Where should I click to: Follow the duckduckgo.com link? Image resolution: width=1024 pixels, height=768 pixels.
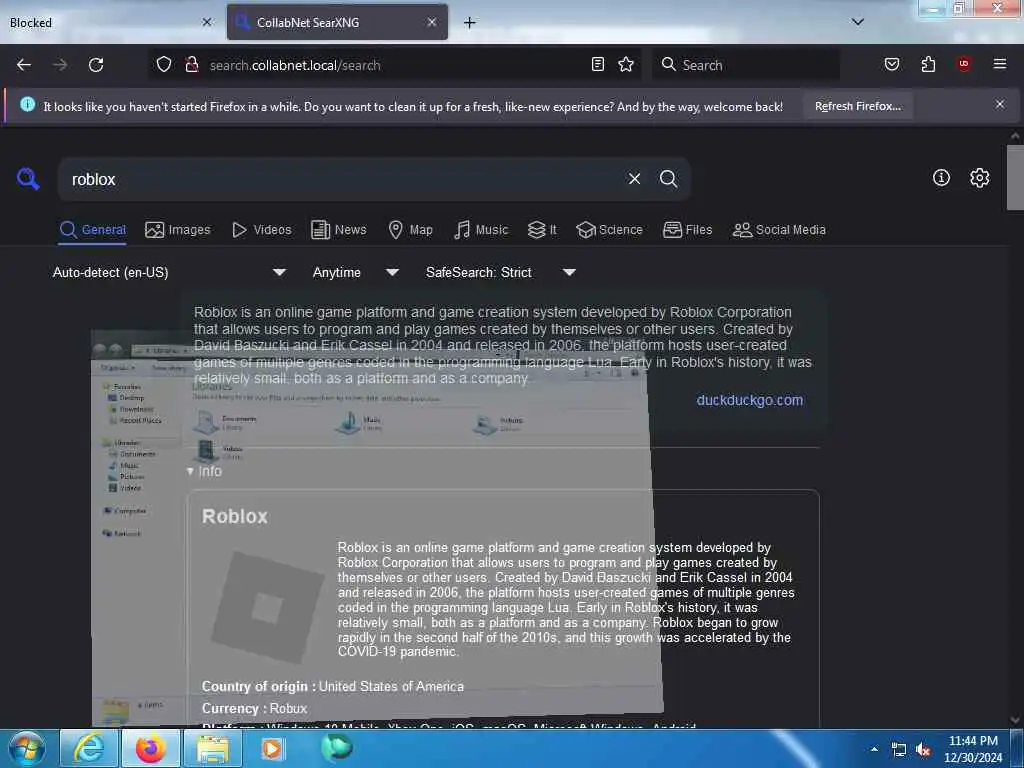tap(750, 400)
